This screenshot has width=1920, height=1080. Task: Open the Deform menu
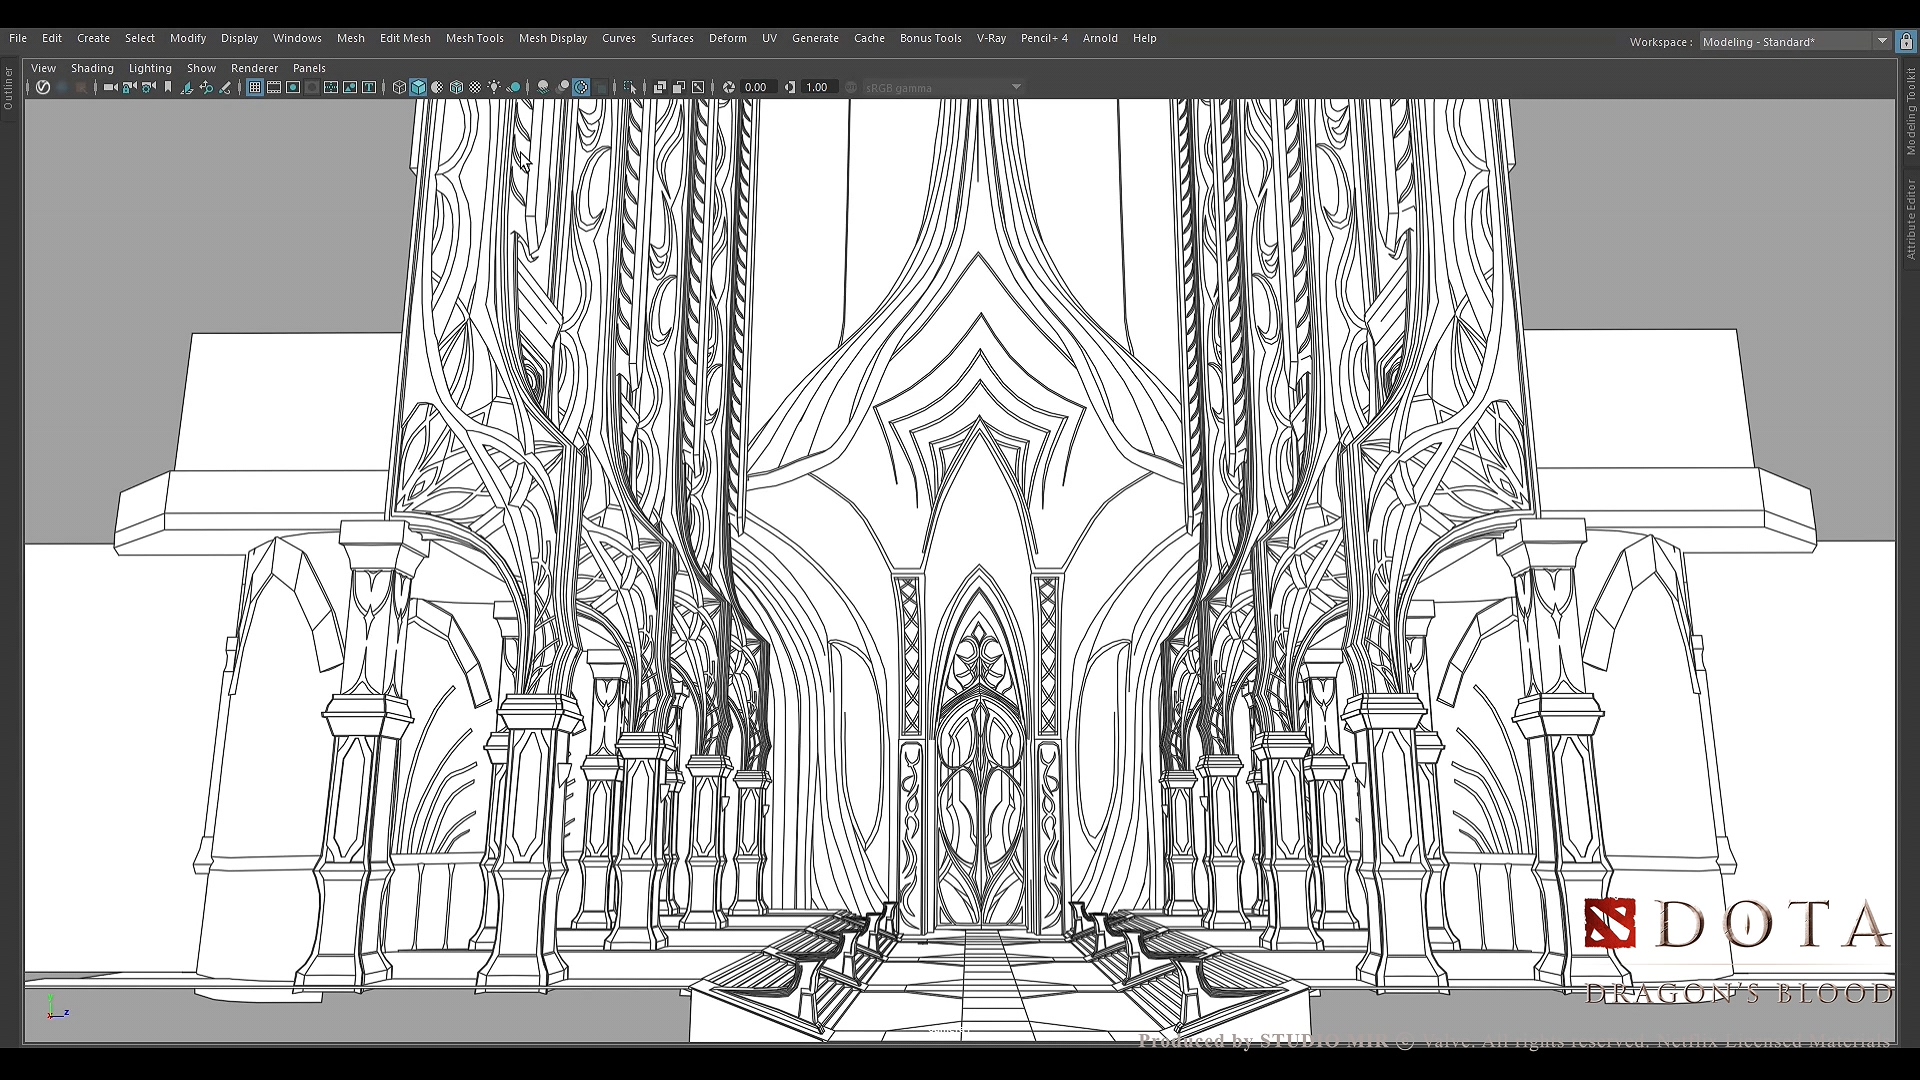[x=728, y=38]
